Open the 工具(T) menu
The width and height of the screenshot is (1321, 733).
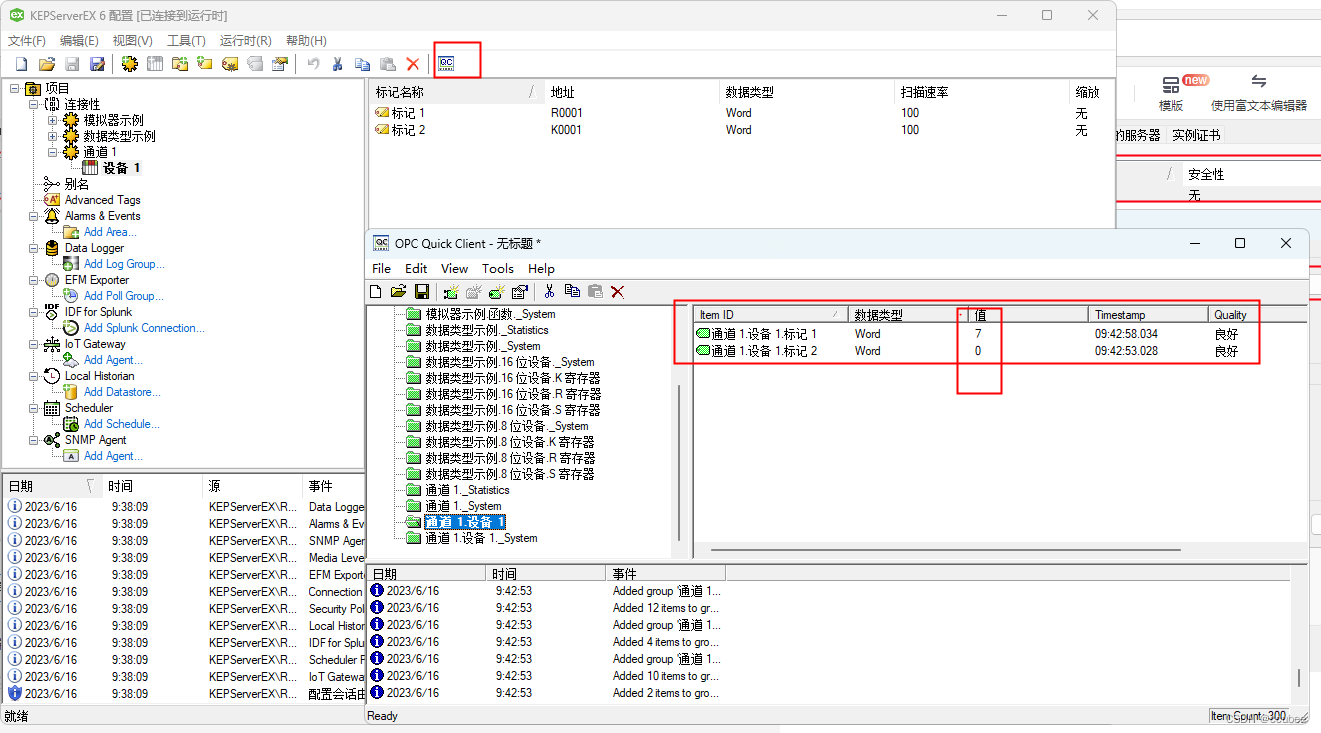[186, 41]
